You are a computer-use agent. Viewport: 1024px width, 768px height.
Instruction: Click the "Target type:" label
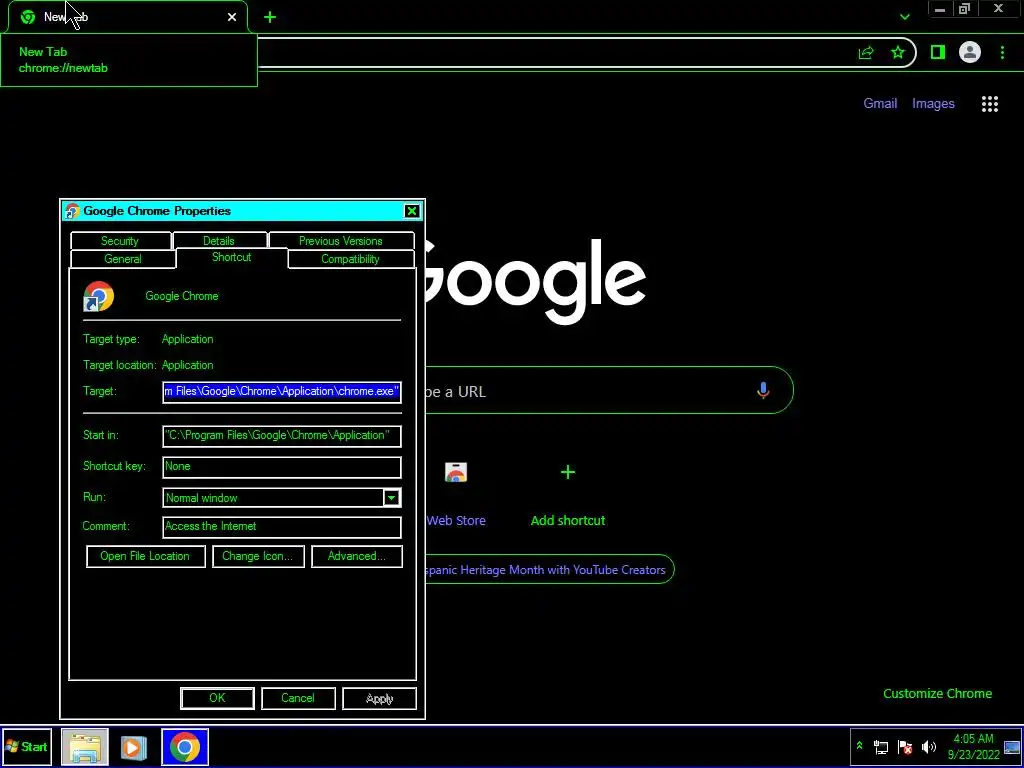pos(111,339)
